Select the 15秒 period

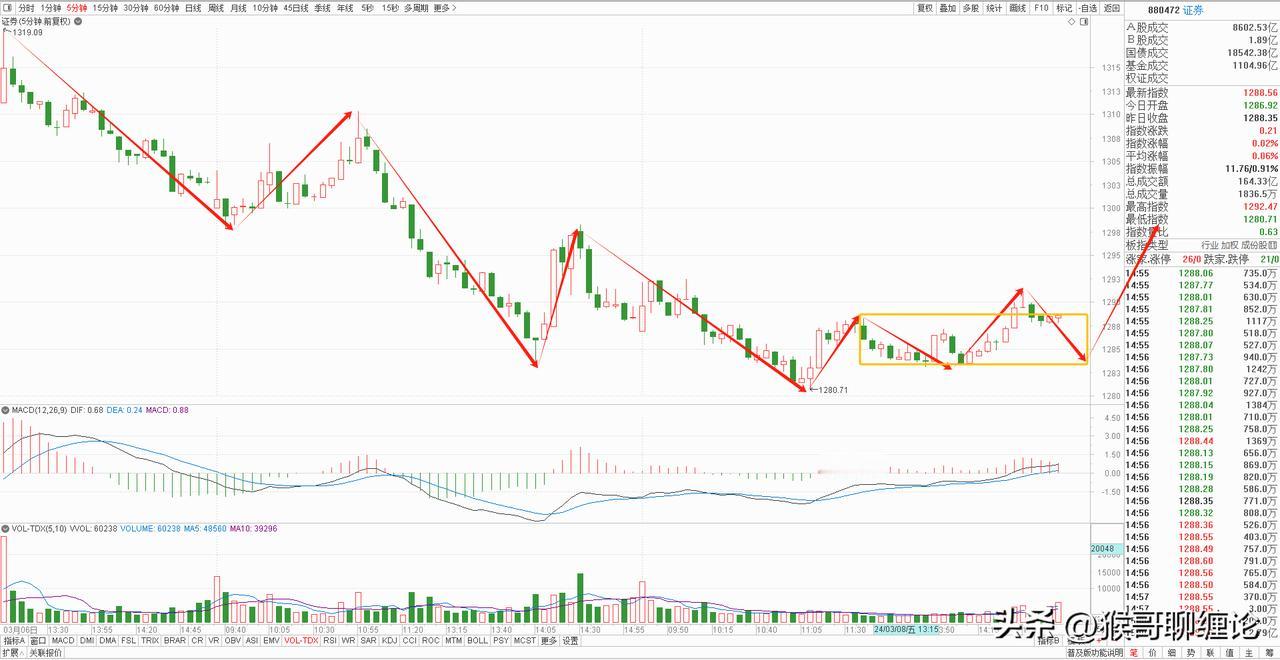(x=390, y=8)
